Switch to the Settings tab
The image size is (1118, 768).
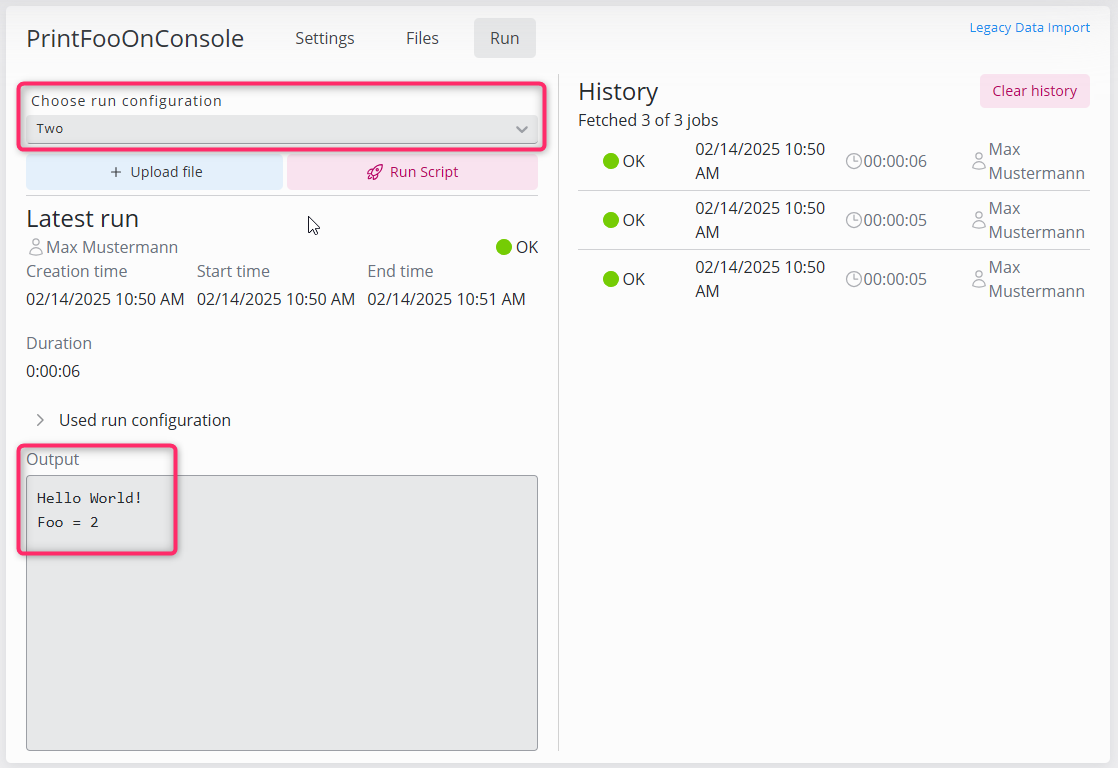pyautogui.click(x=324, y=38)
